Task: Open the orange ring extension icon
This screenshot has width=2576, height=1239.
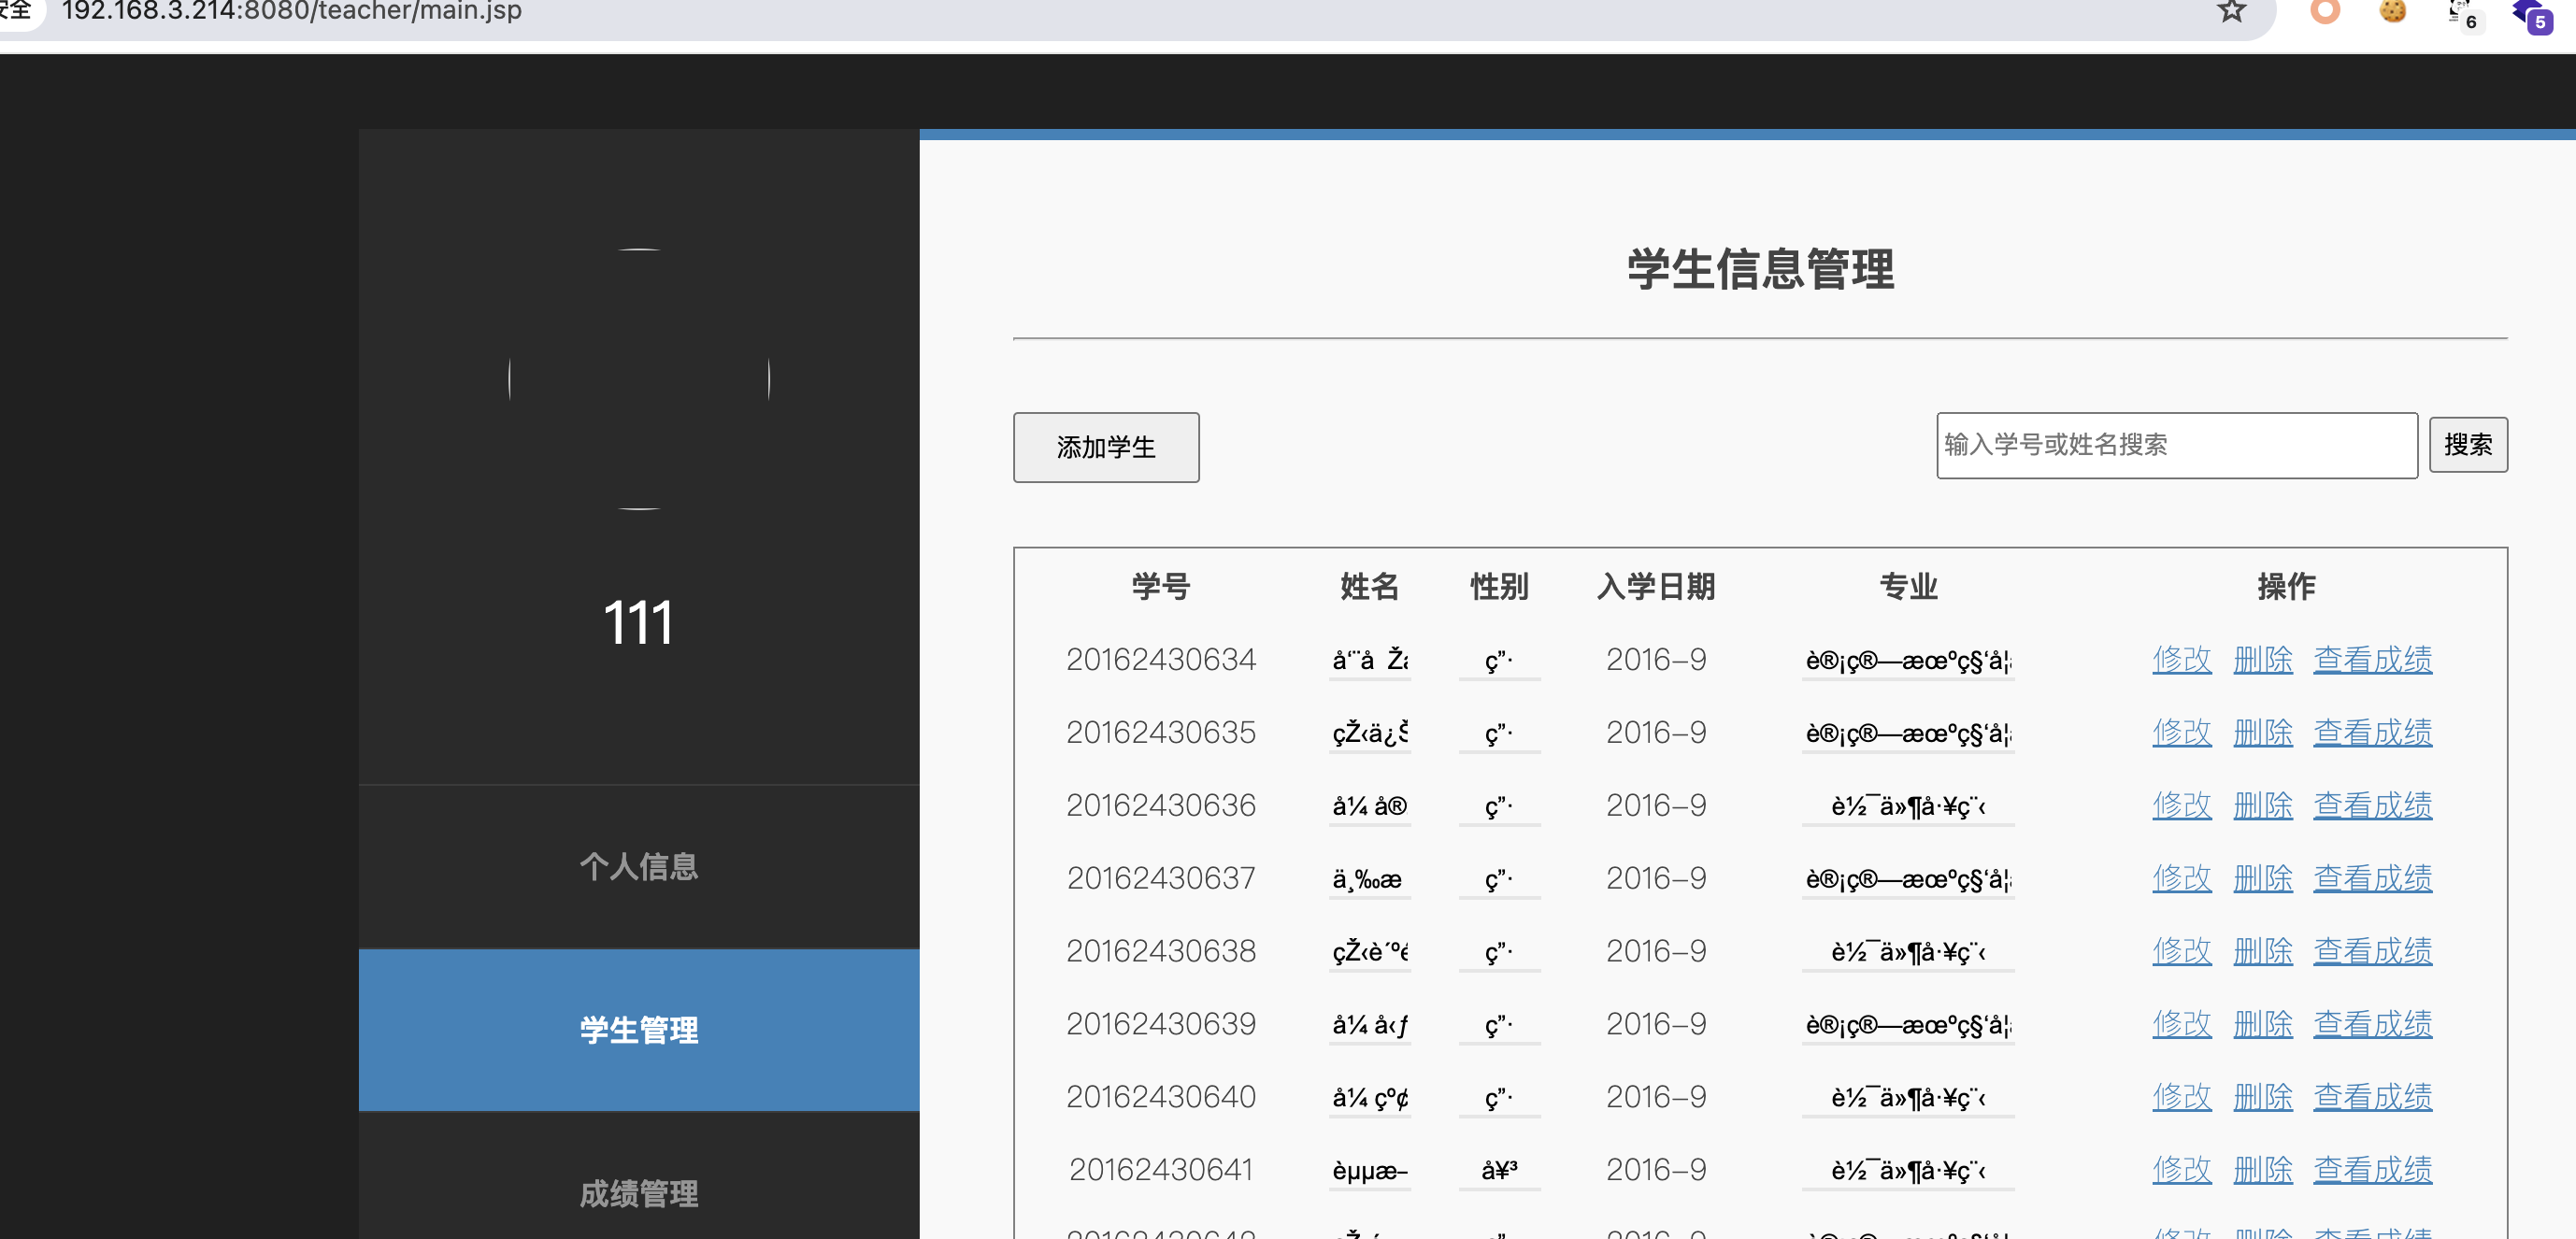Action: click(2325, 11)
